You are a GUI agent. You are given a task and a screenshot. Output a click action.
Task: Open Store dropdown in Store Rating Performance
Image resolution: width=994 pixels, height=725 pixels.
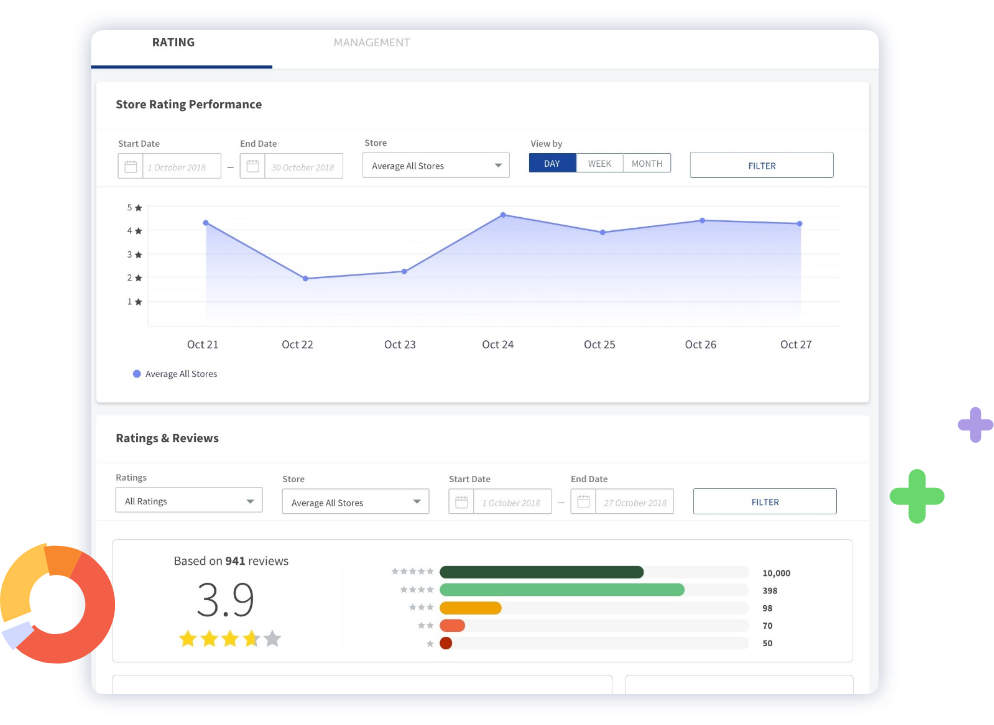tap(435, 166)
